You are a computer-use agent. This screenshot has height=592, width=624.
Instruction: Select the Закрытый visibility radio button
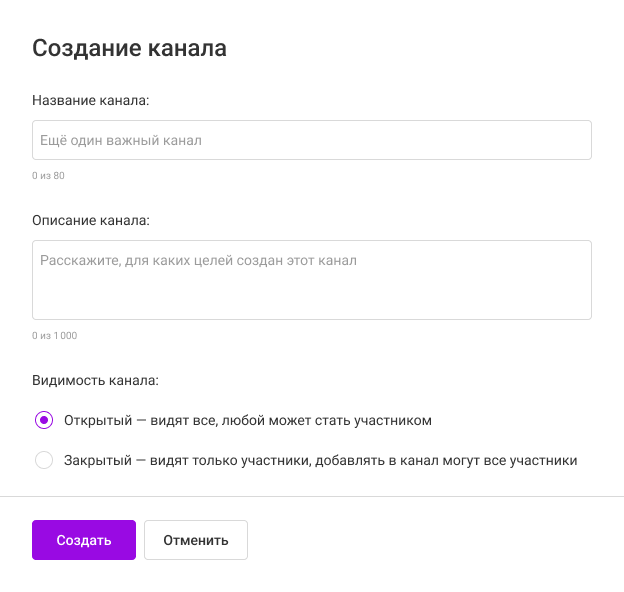44,461
